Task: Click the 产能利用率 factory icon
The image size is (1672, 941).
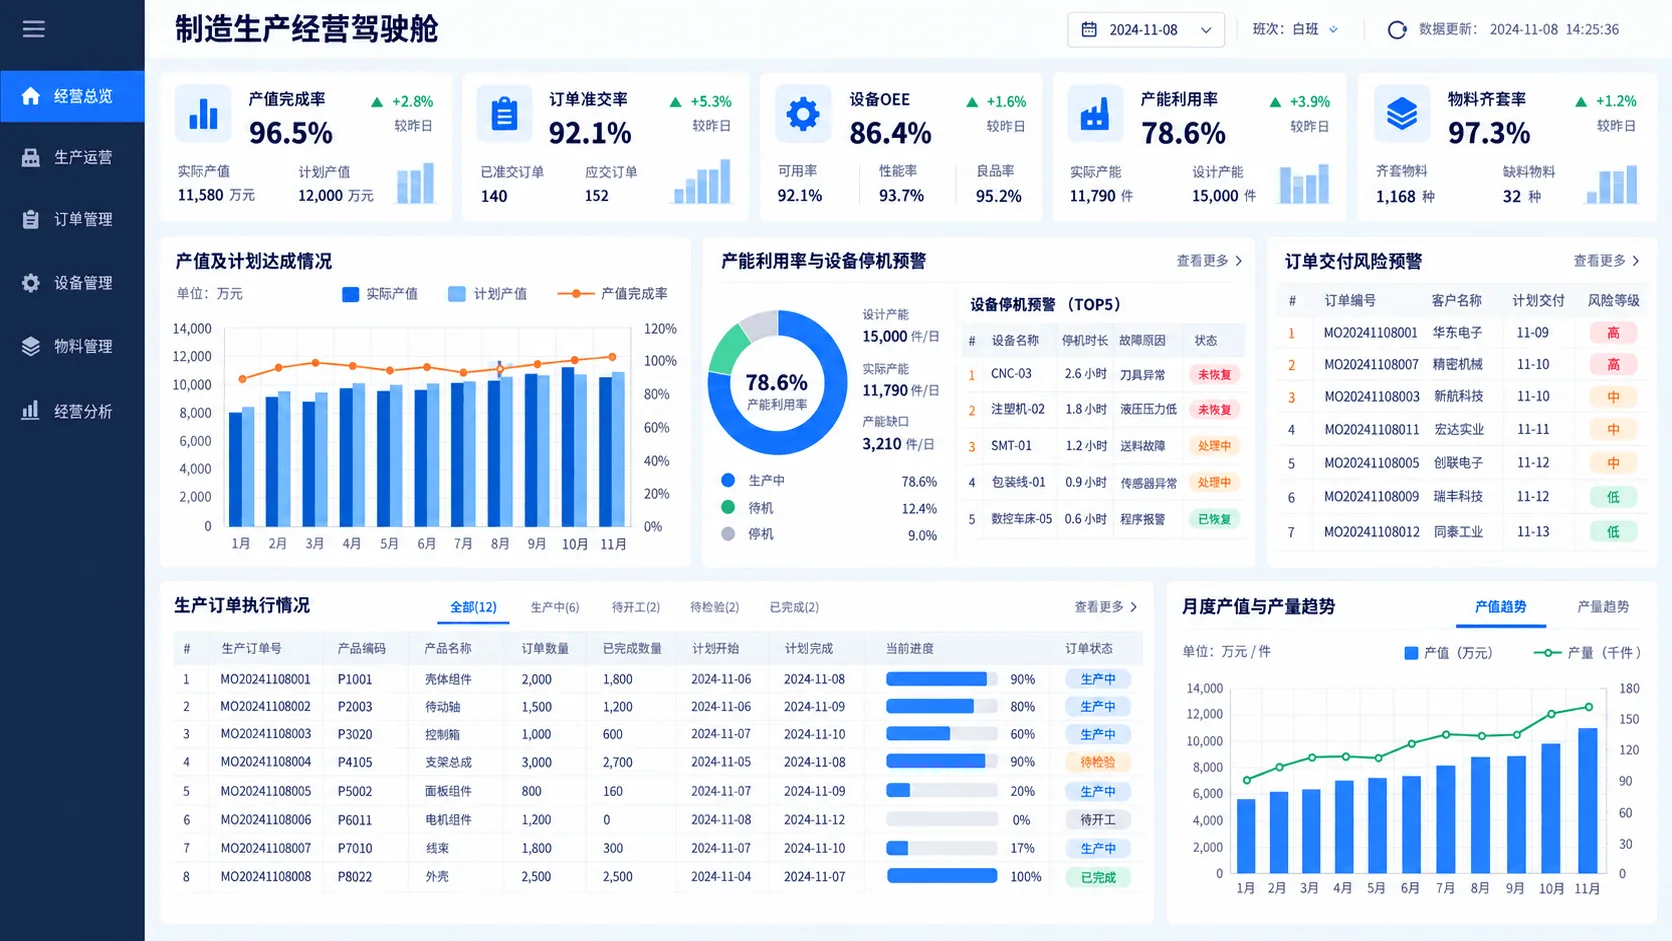Action: pos(1095,114)
